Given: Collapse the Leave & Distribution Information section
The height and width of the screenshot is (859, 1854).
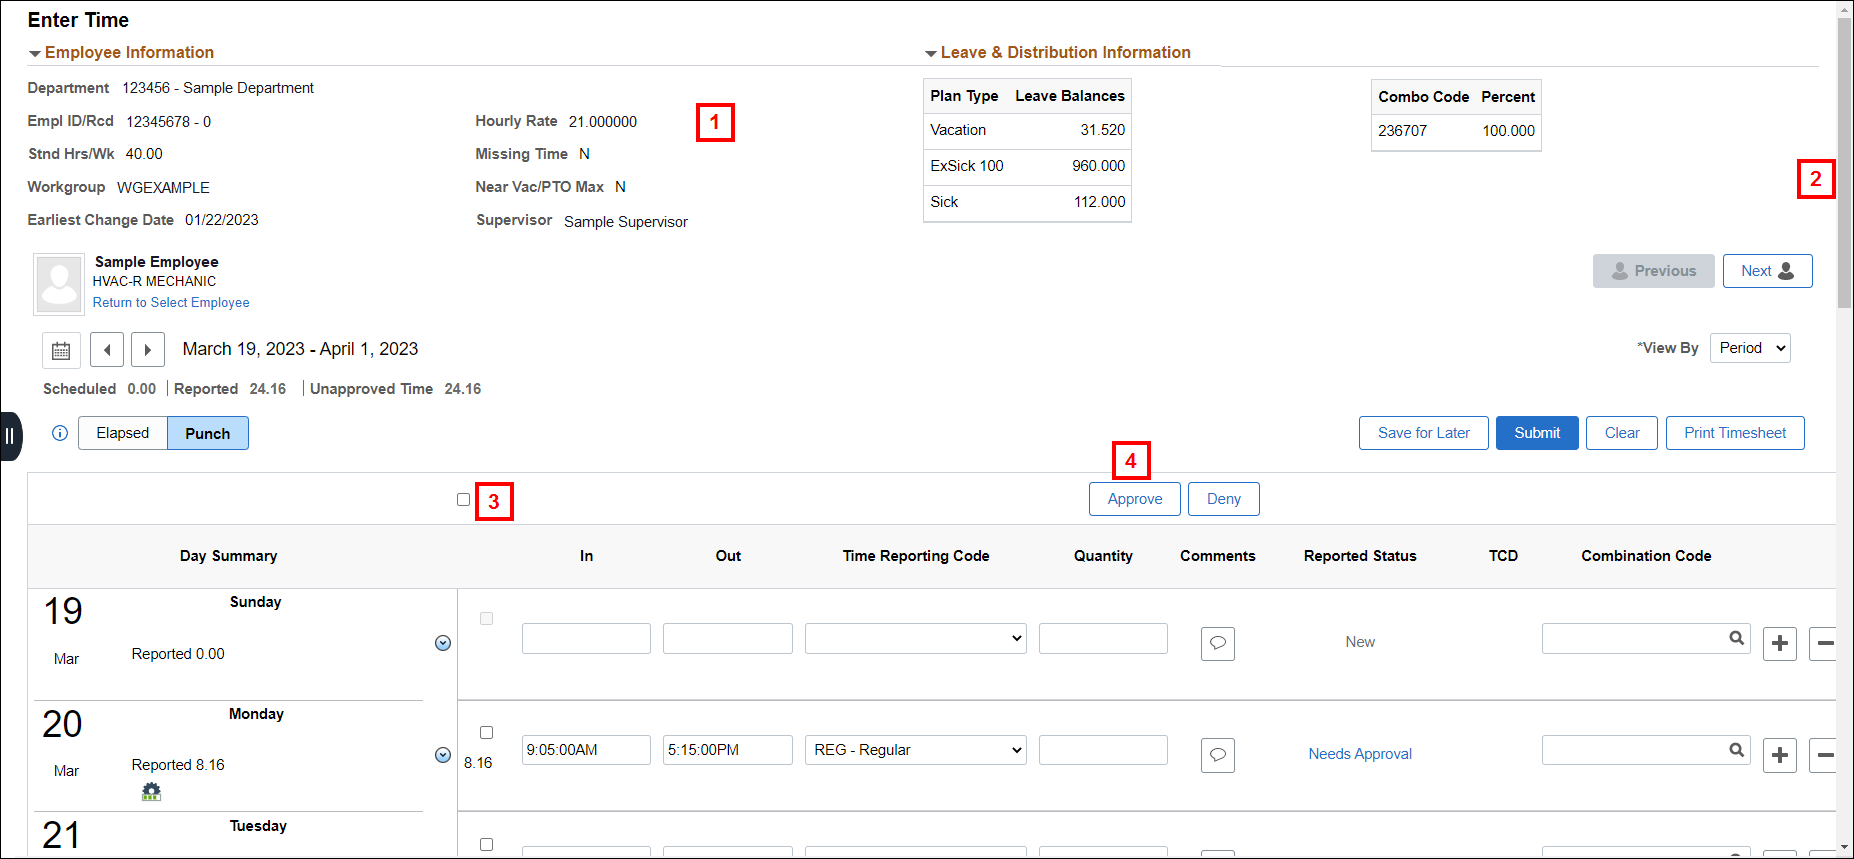Looking at the screenshot, I should 931,53.
